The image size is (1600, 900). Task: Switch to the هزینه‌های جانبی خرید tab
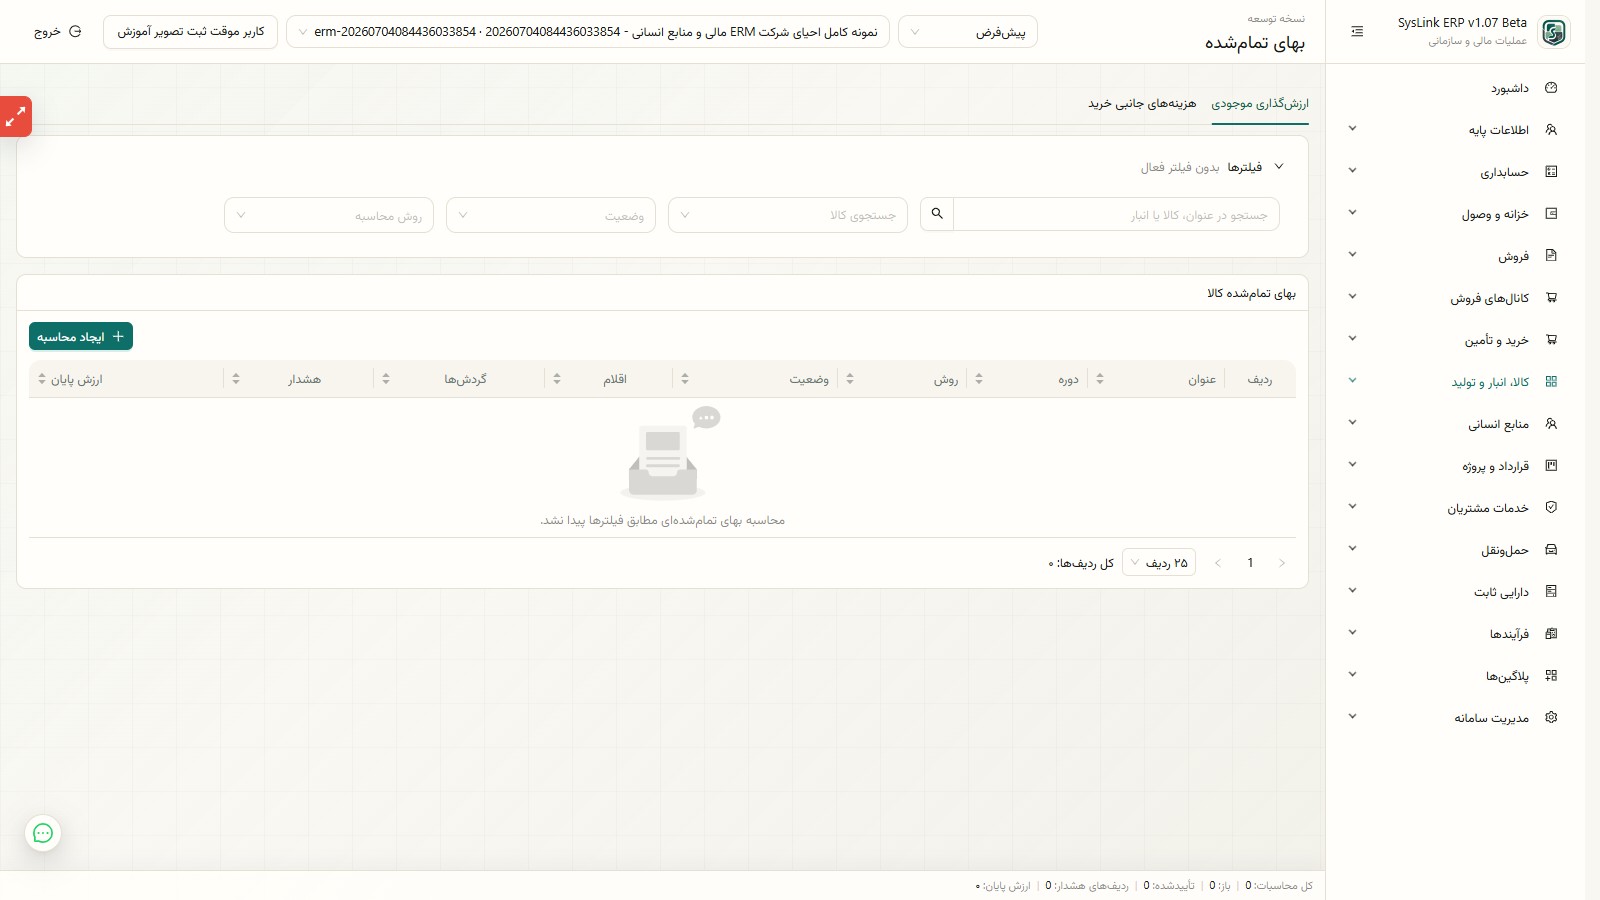point(1142,103)
